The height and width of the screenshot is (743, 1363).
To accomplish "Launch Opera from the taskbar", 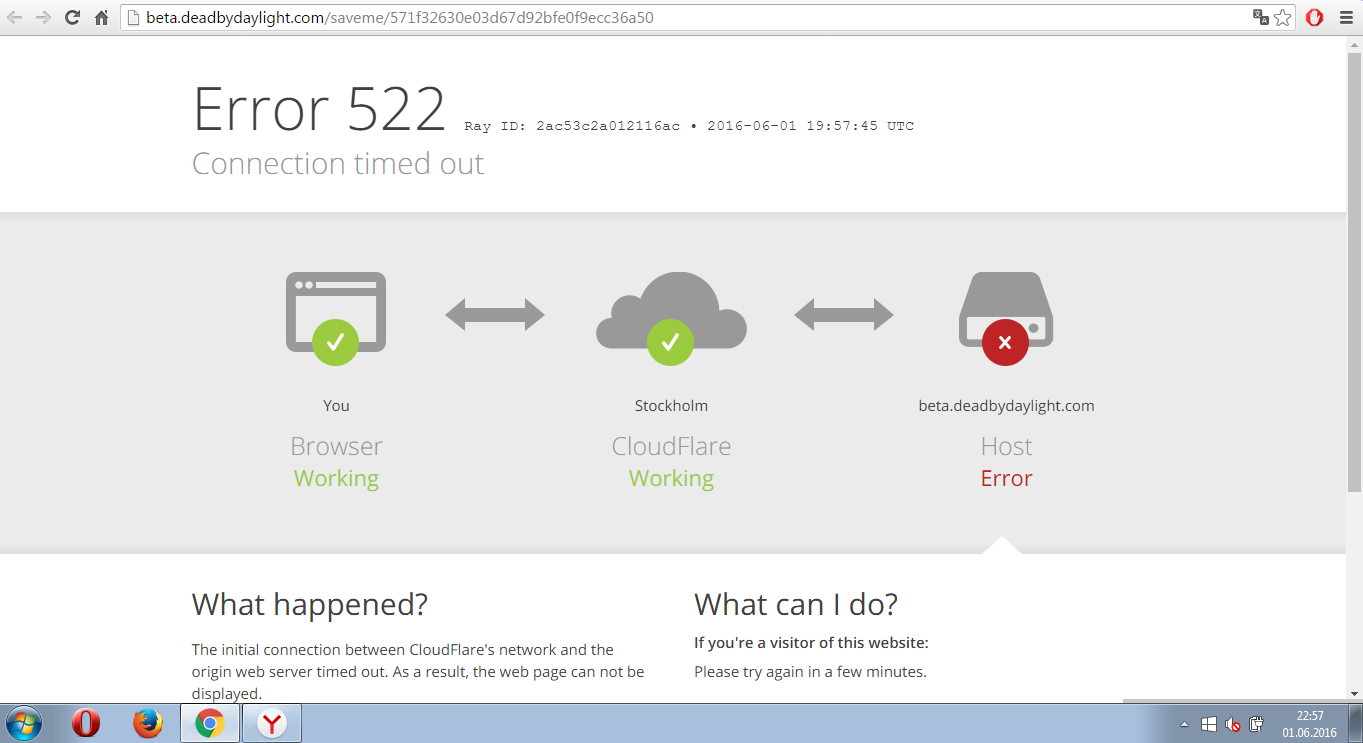I will click(x=86, y=723).
